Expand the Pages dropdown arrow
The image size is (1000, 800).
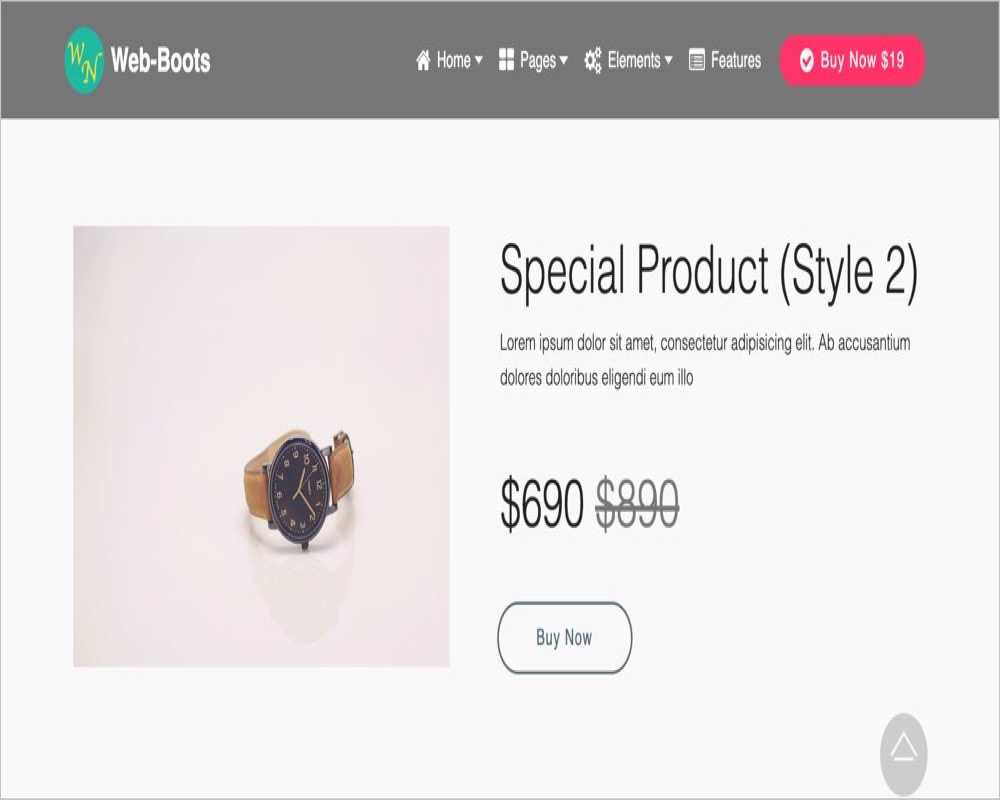pyautogui.click(x=563, y=60)
